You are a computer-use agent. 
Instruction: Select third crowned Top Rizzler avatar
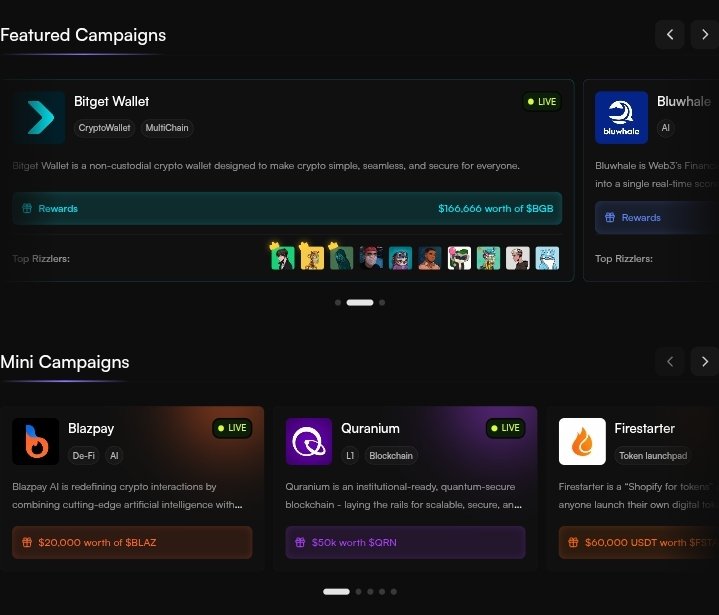pos(341,257)
